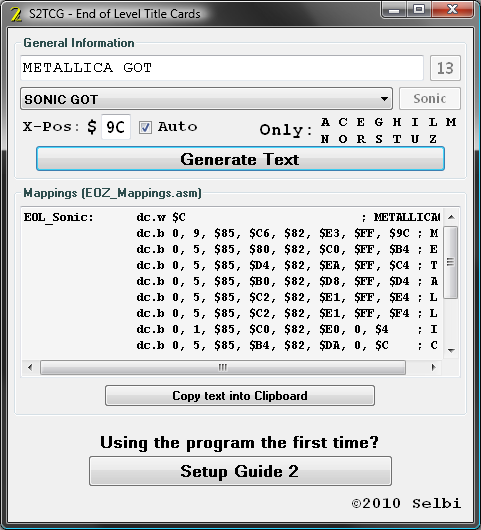Image resolution: width=481 pixels, height=530 pixels.
Task: Toggle the Auto checkbox
Action: point(145,127)
